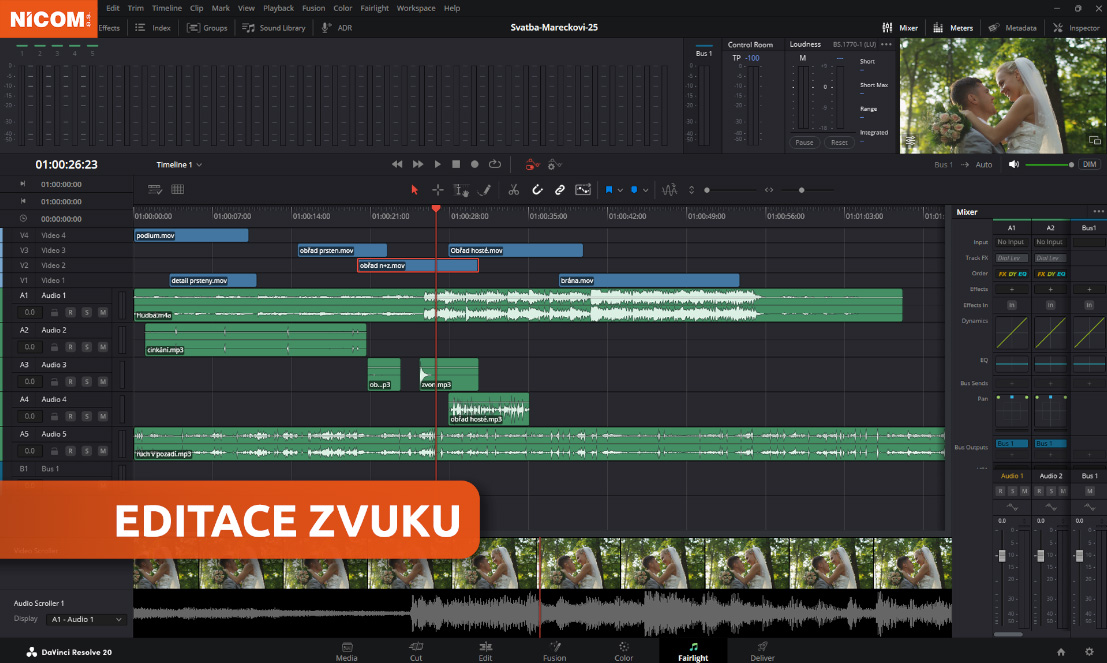The width and height of the screenshot is (1107, 663).
Task: Open the A2 Input selector in mixer
Action: point(1050,242)
